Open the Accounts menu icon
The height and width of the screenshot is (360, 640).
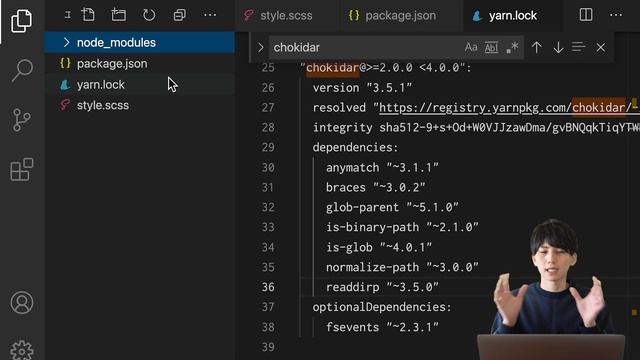[22, 302]
